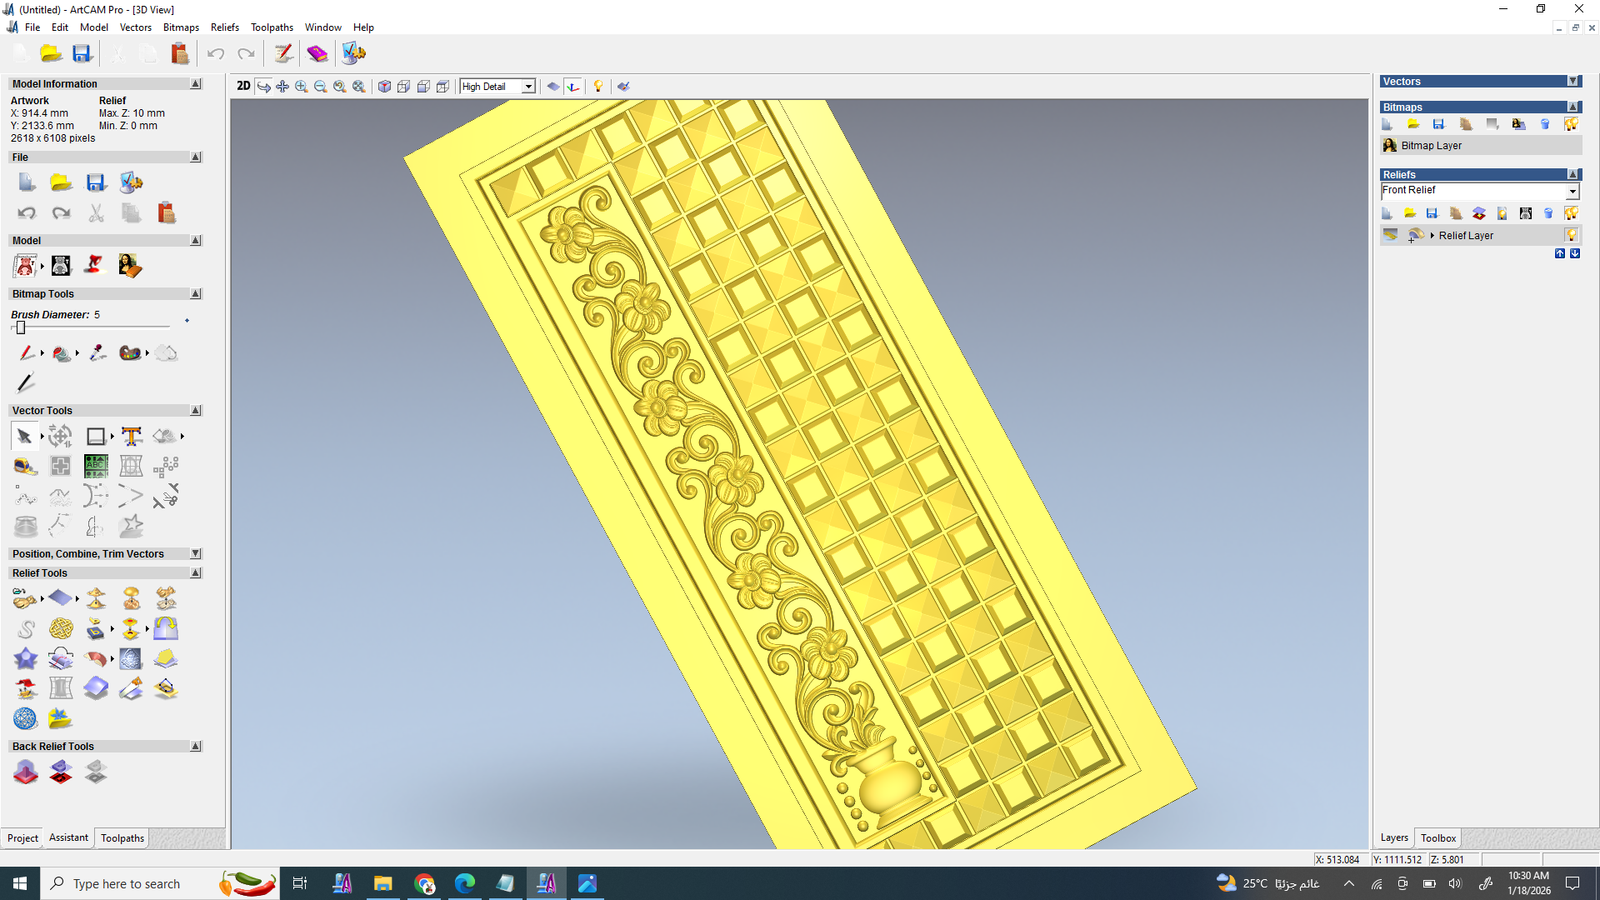This screenshot has width=1600, height=900.
Task: Click the Zoom In magnifier tool
Action: click(x=301, y=87)
